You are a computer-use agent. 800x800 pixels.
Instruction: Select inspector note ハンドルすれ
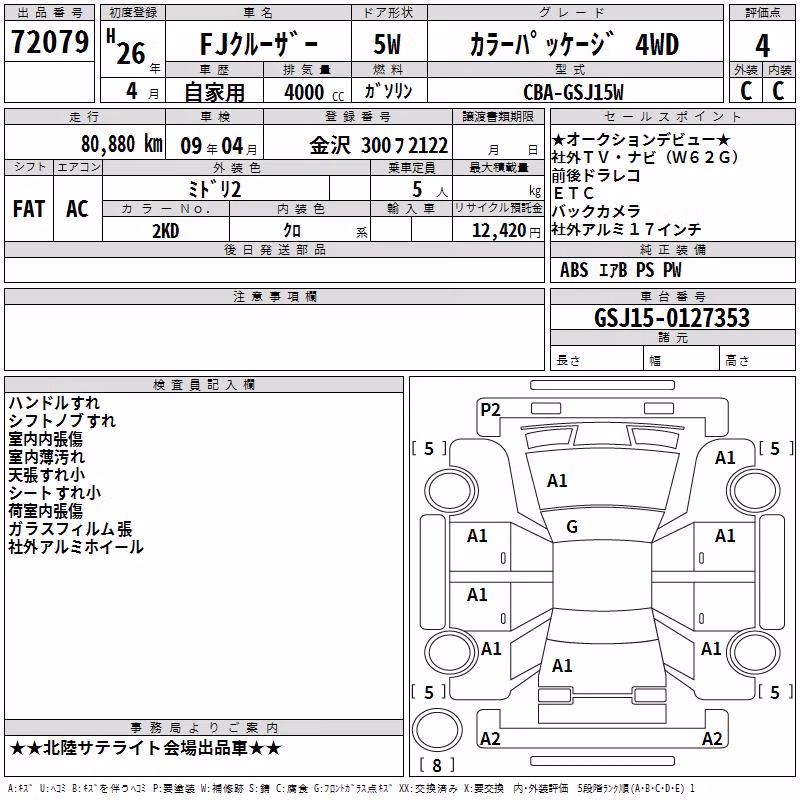pos(54,403)
